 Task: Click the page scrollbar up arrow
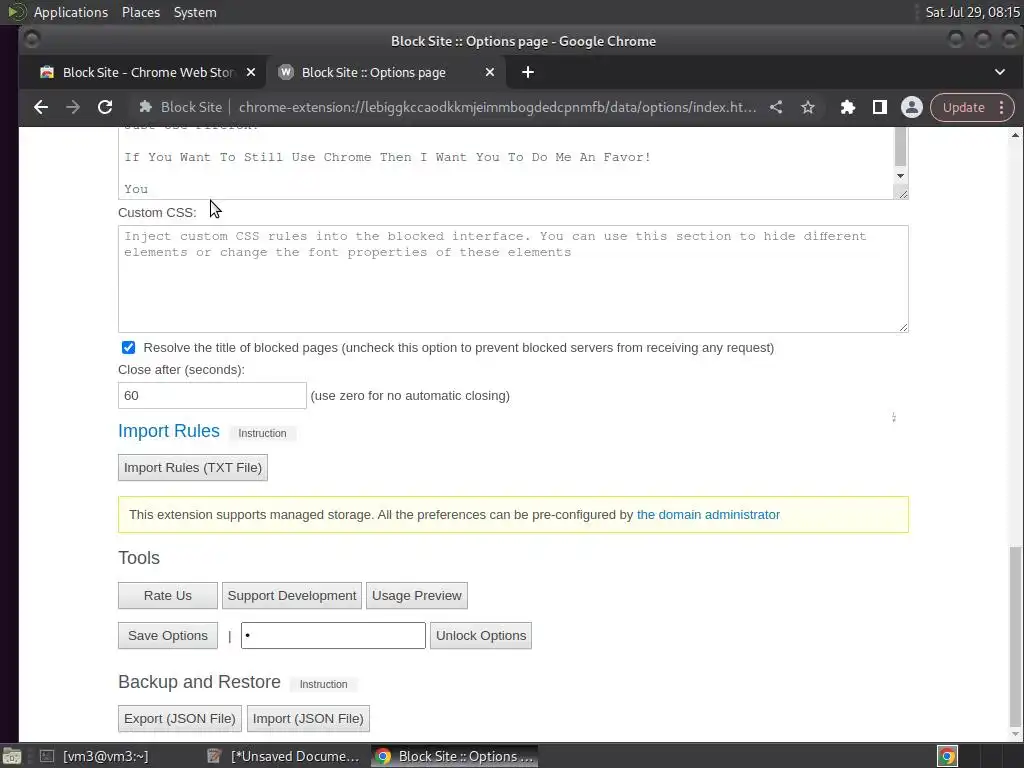coord(1015,135)
